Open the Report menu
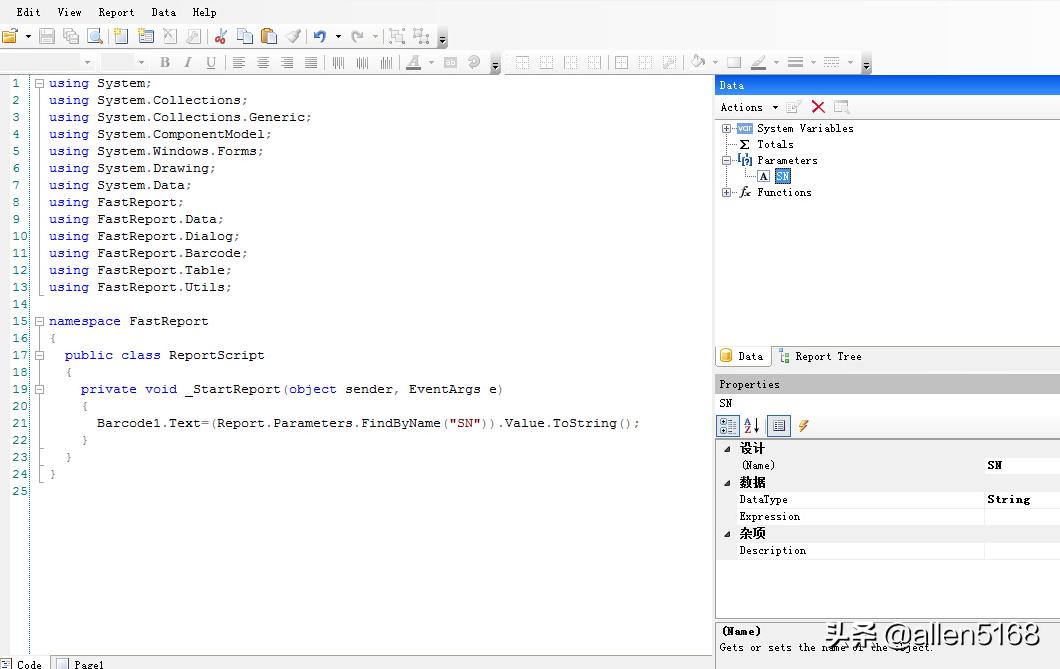Viewport: 1060px width, 669px height. [116, 12]
